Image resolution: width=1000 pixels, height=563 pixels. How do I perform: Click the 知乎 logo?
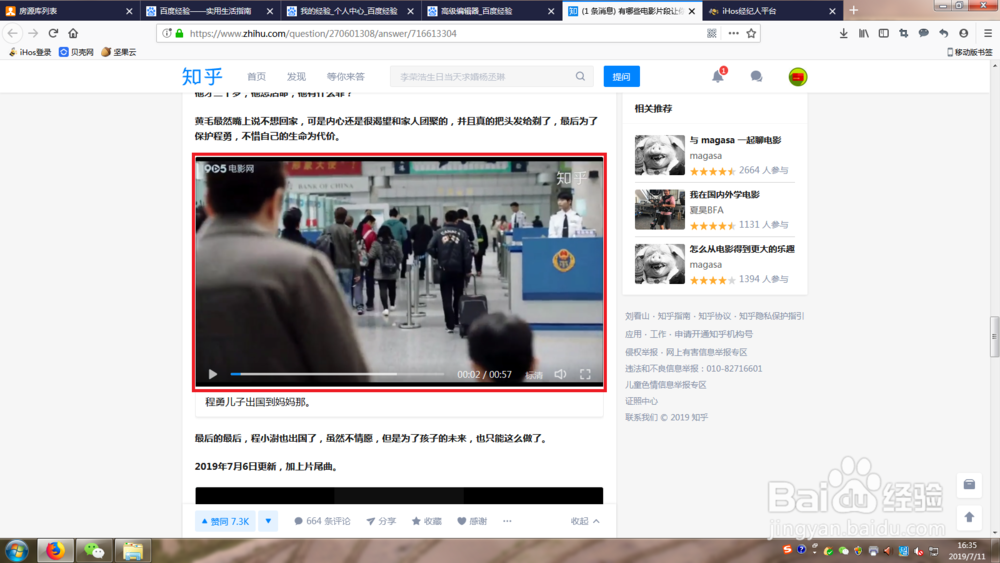point(202,77)
